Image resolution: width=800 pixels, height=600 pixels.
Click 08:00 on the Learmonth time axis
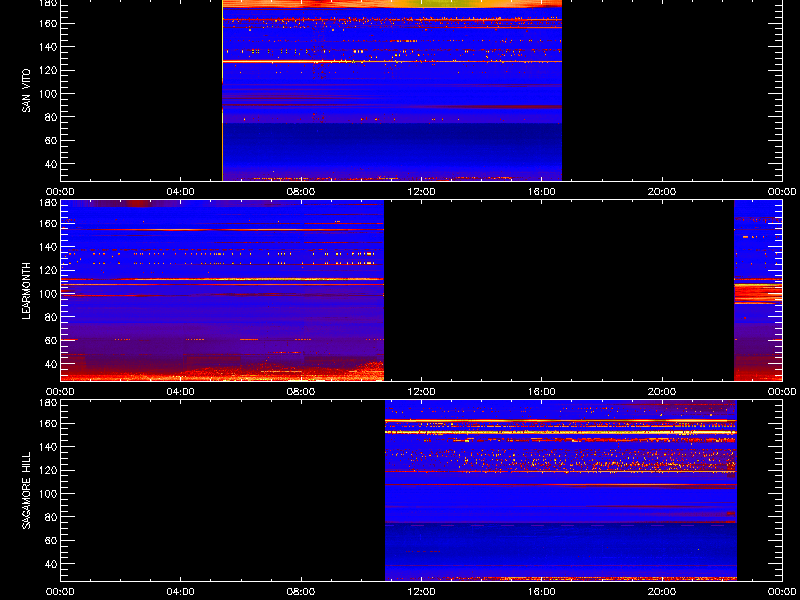point(301,392)
